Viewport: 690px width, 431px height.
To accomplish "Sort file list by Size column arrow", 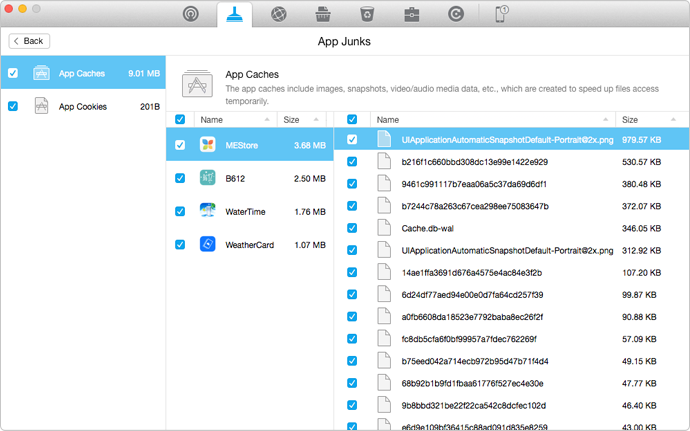I will 675,119.
